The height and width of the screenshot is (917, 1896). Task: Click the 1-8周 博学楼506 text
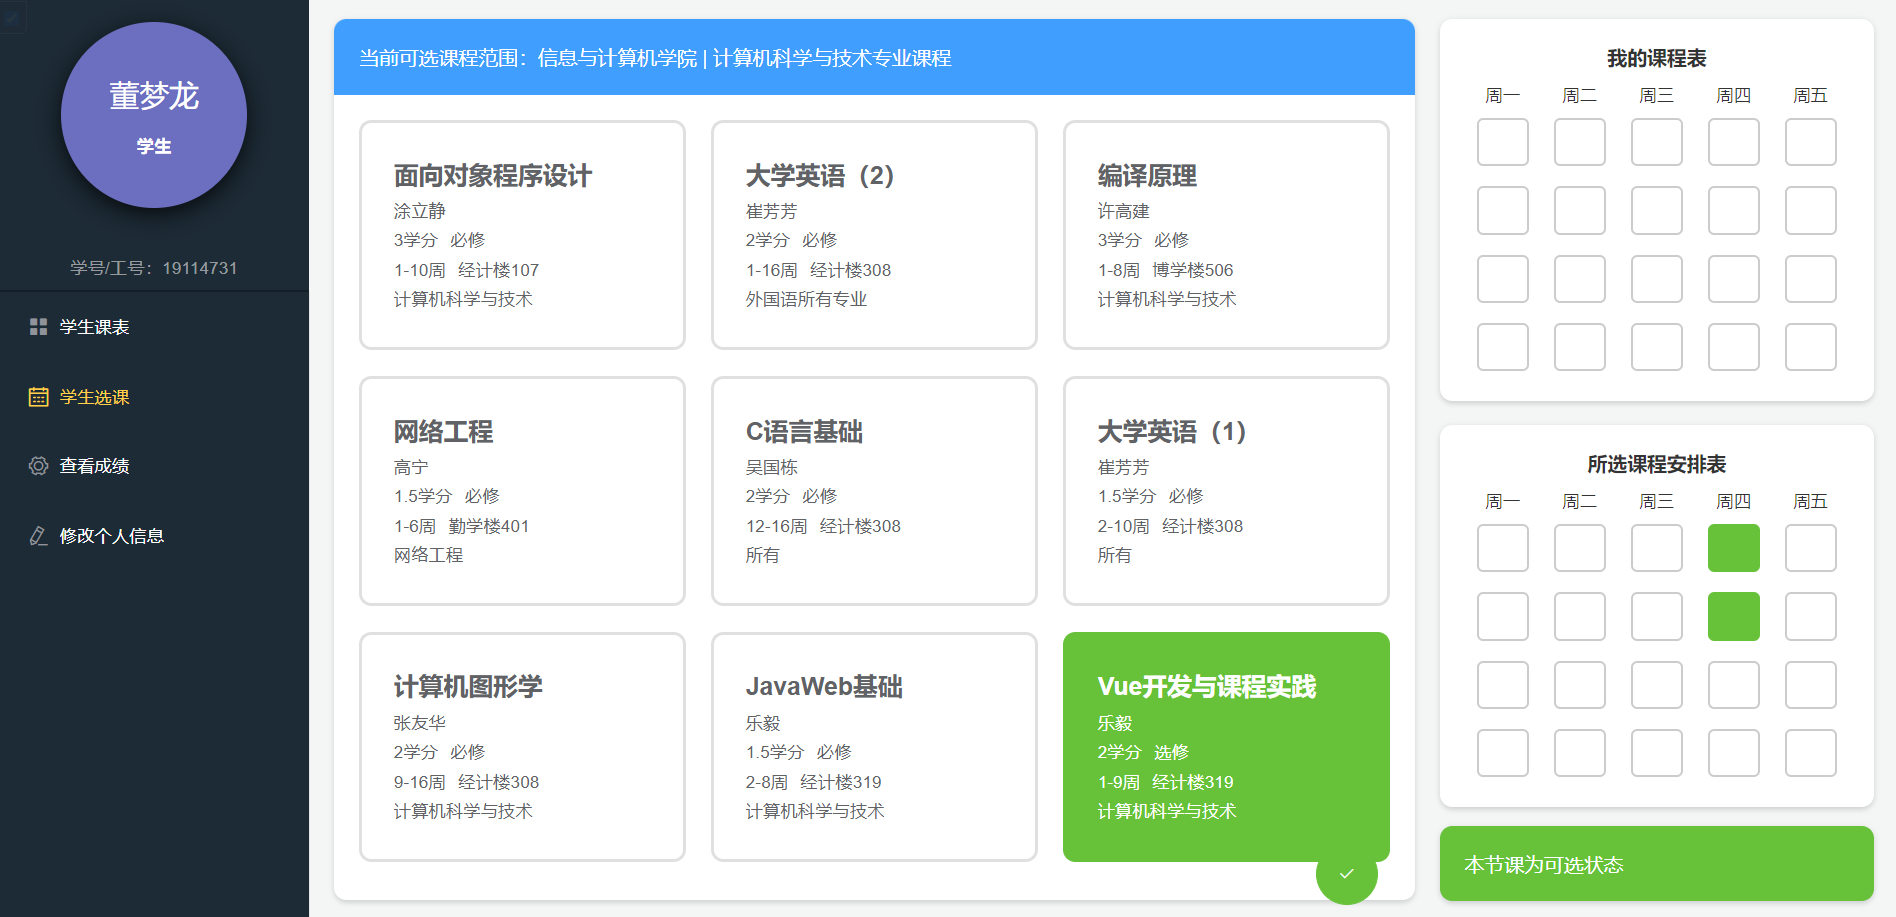[1166, 270]
